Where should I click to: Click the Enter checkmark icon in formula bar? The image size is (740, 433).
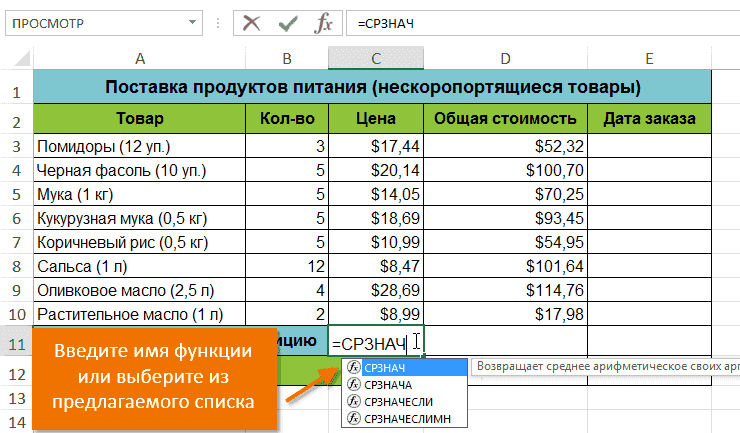coord(288,22)
